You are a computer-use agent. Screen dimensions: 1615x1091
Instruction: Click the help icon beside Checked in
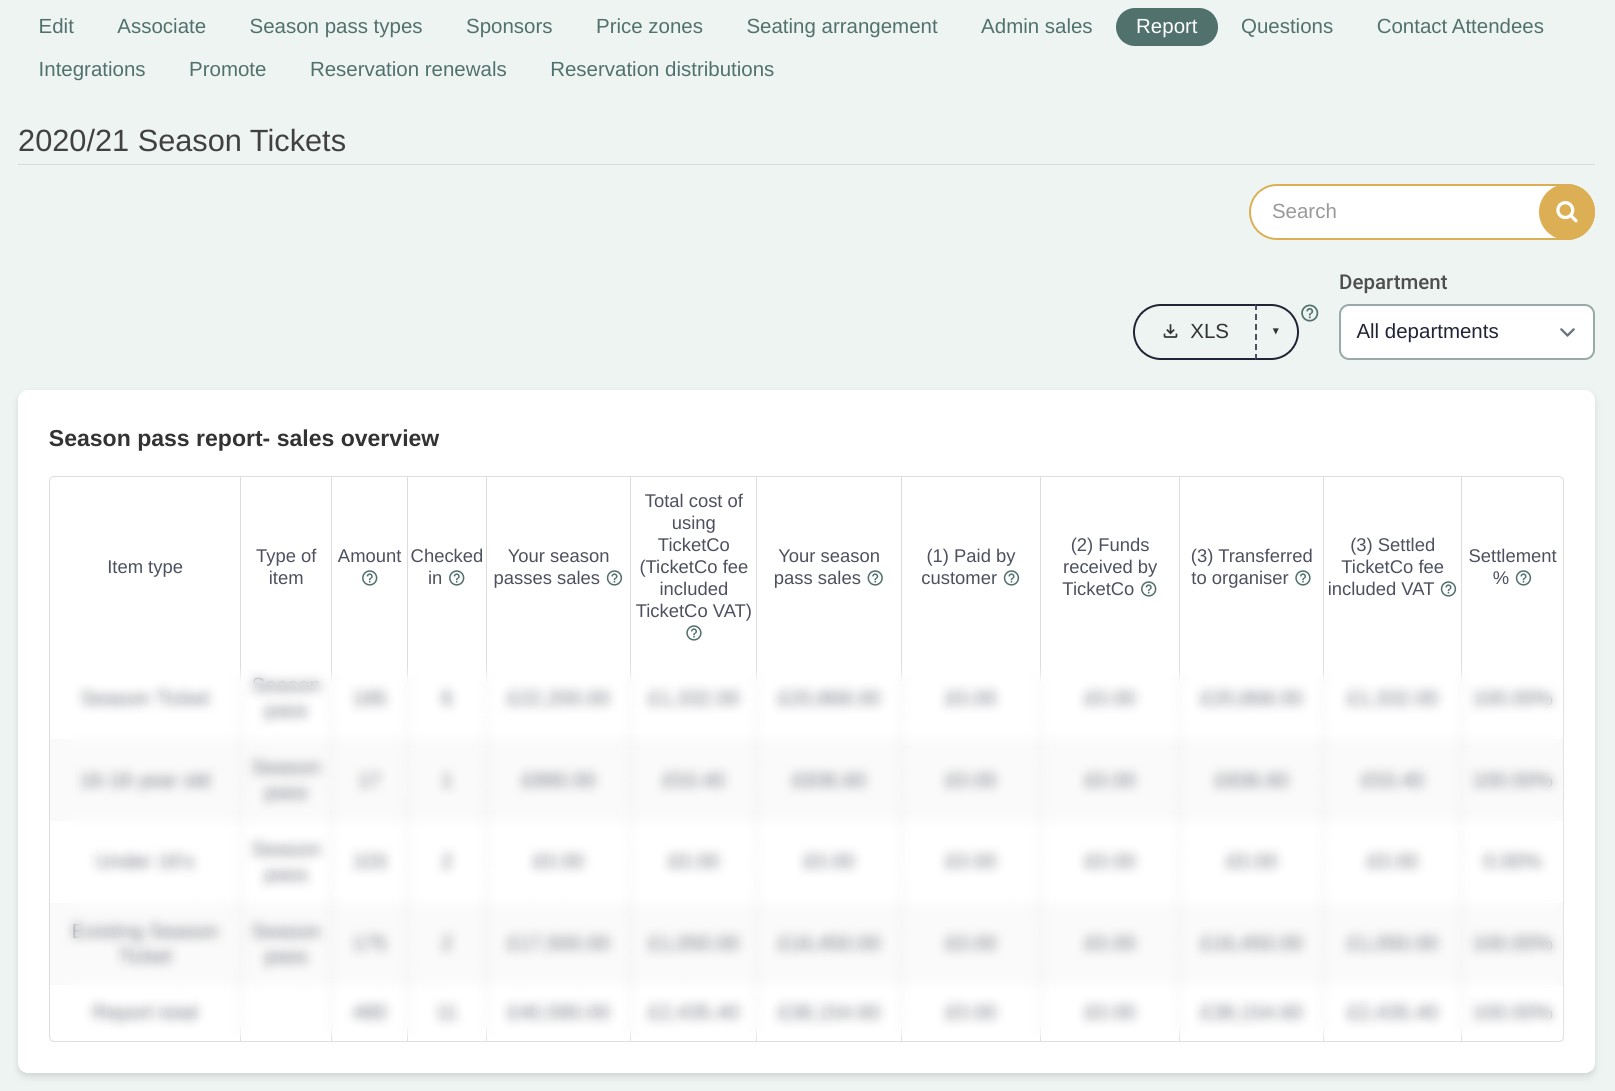[x=457, y=578]
